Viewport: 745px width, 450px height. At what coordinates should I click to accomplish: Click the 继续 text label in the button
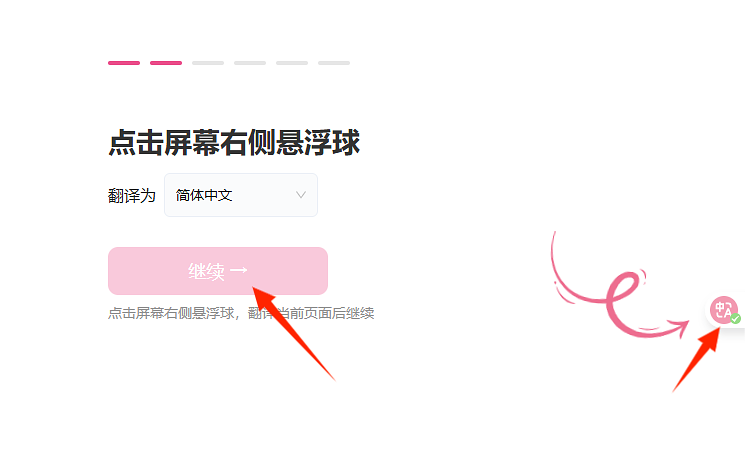pyautogui.click(x=206, y=271)
